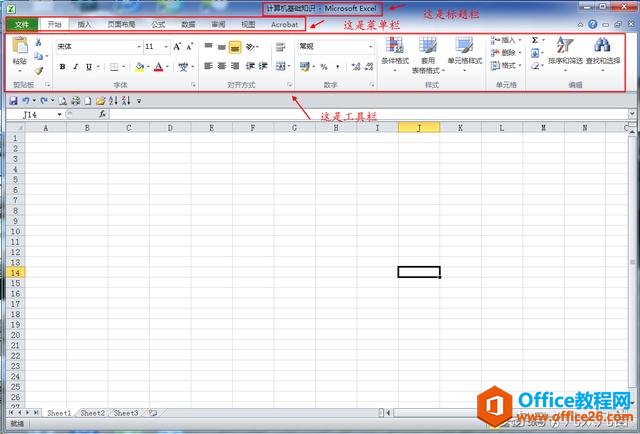640x434 pixels.
Task: Click the AutoSum sigma icon
Action: click(x=535, y=41)
